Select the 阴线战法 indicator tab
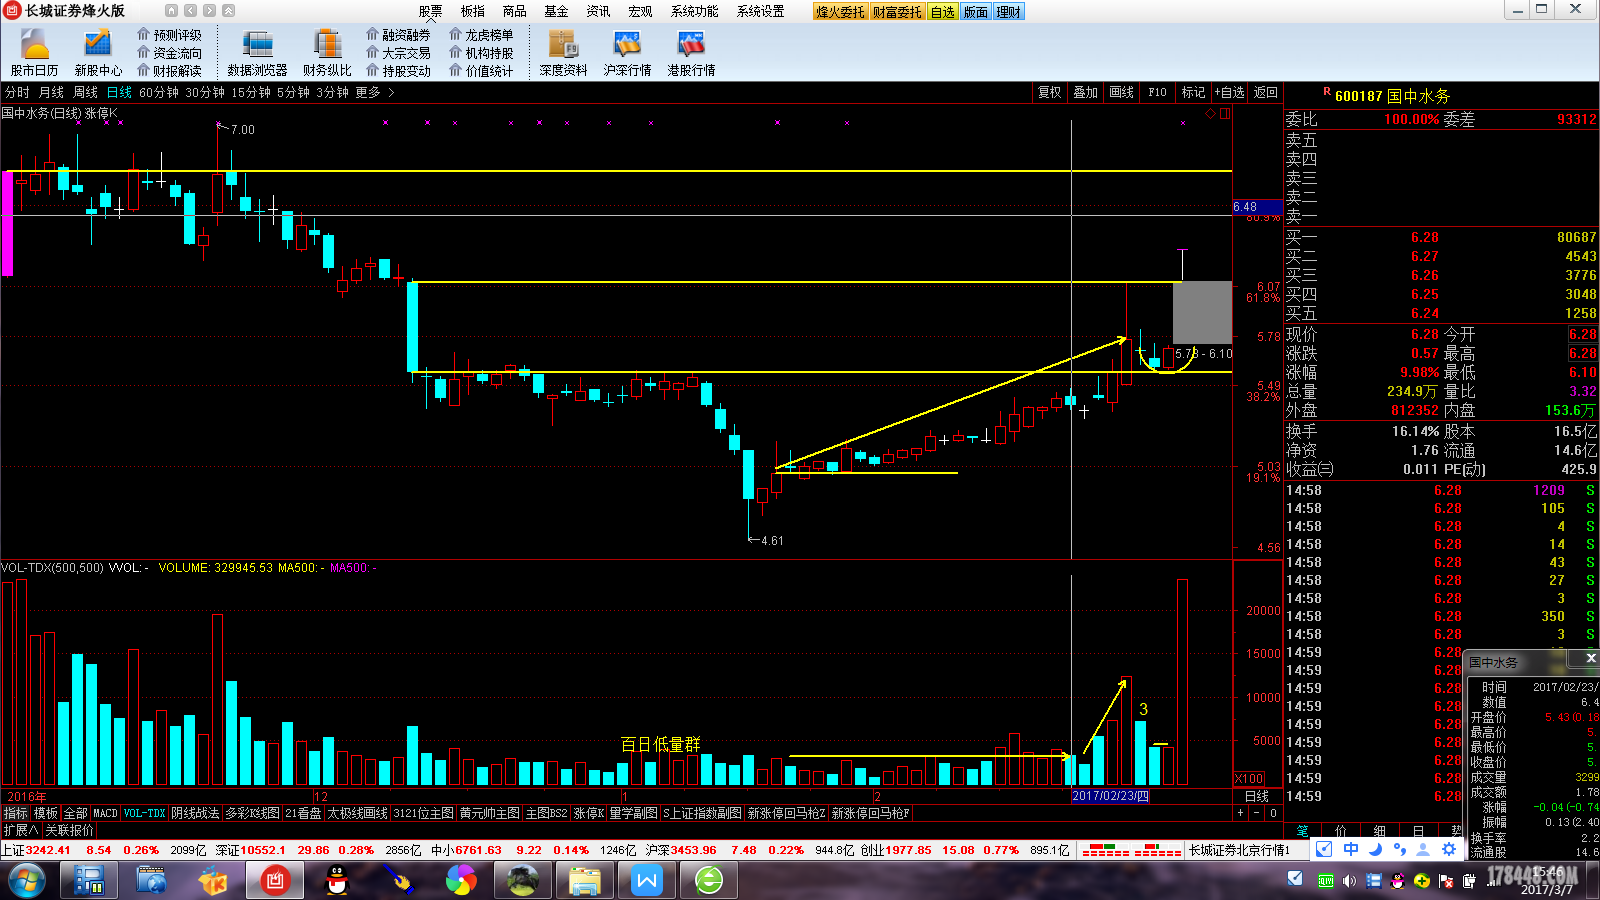The image size is (1600, 900). tap(195, 813)
